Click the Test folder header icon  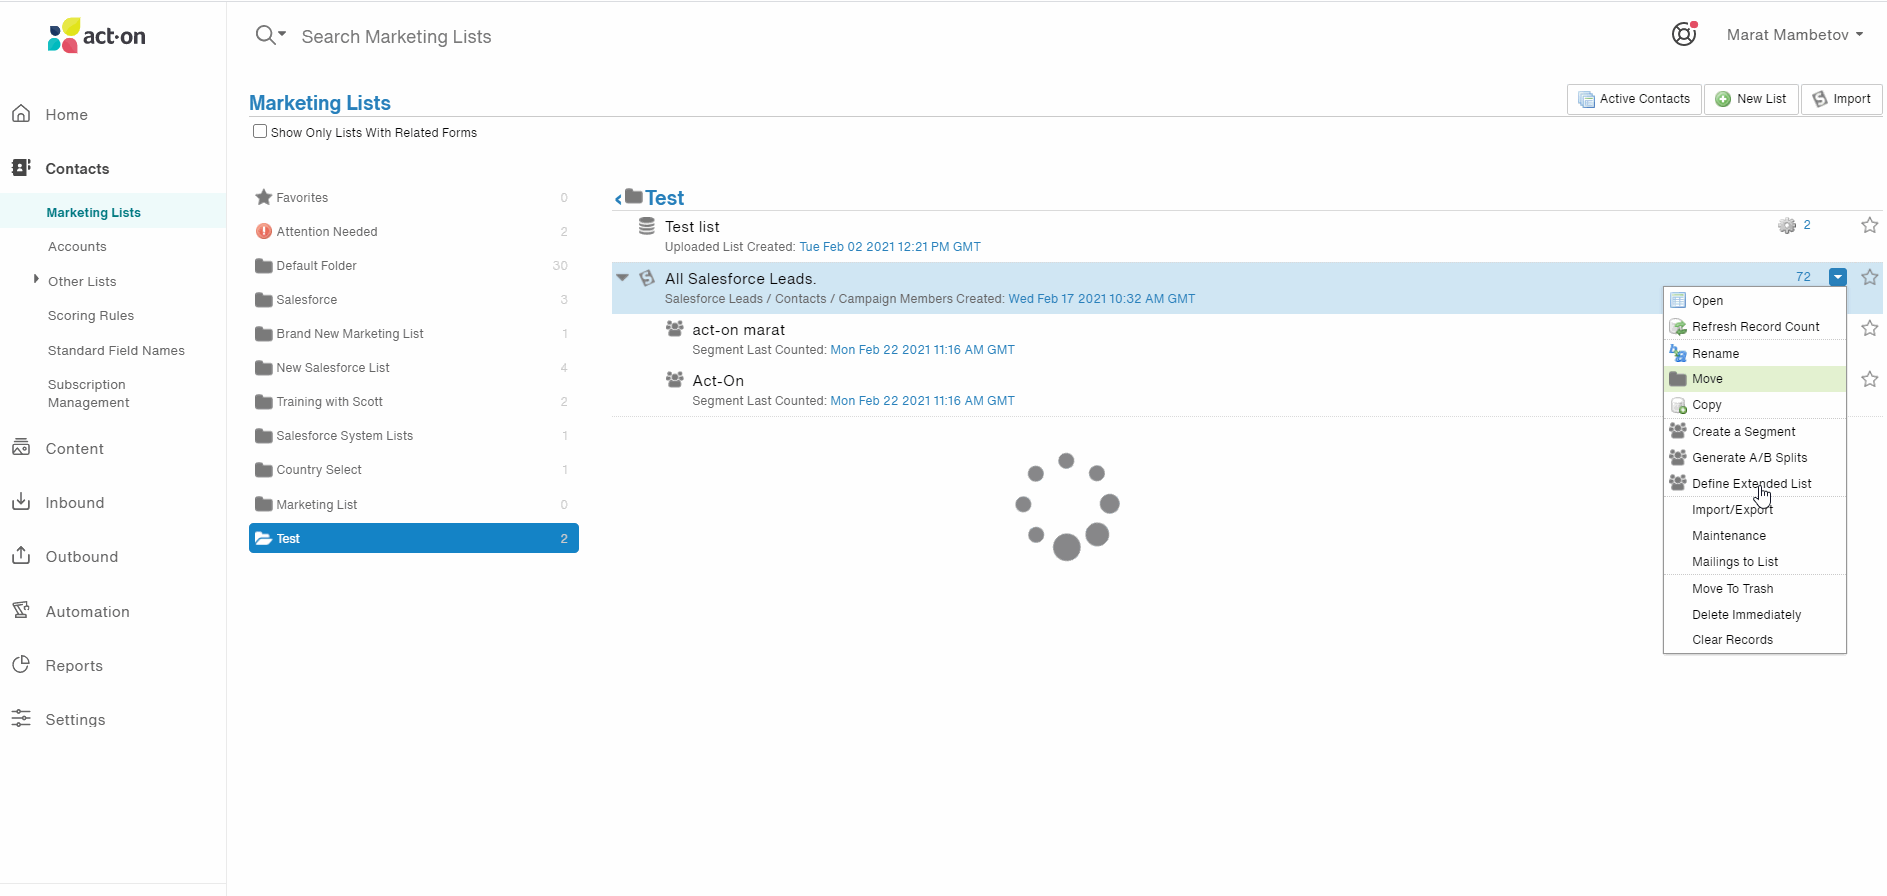coord(634,197)
